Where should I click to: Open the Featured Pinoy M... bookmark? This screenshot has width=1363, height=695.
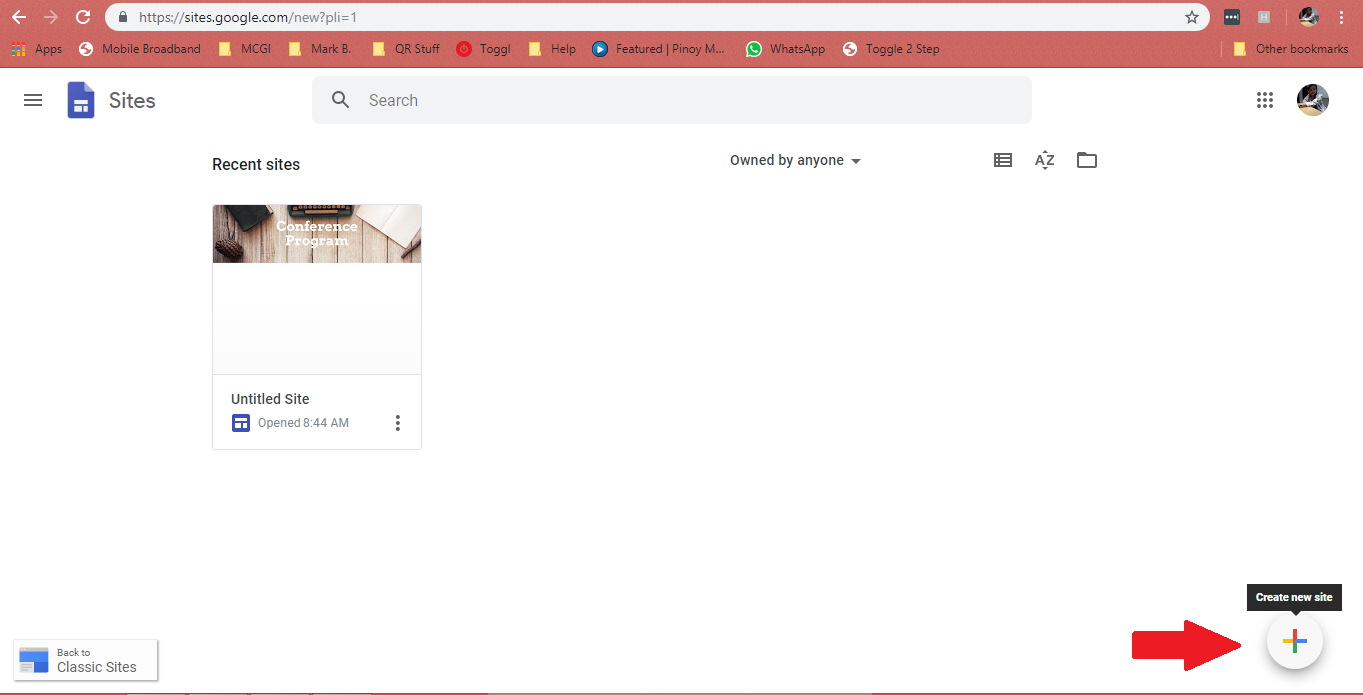pos(658,49)
